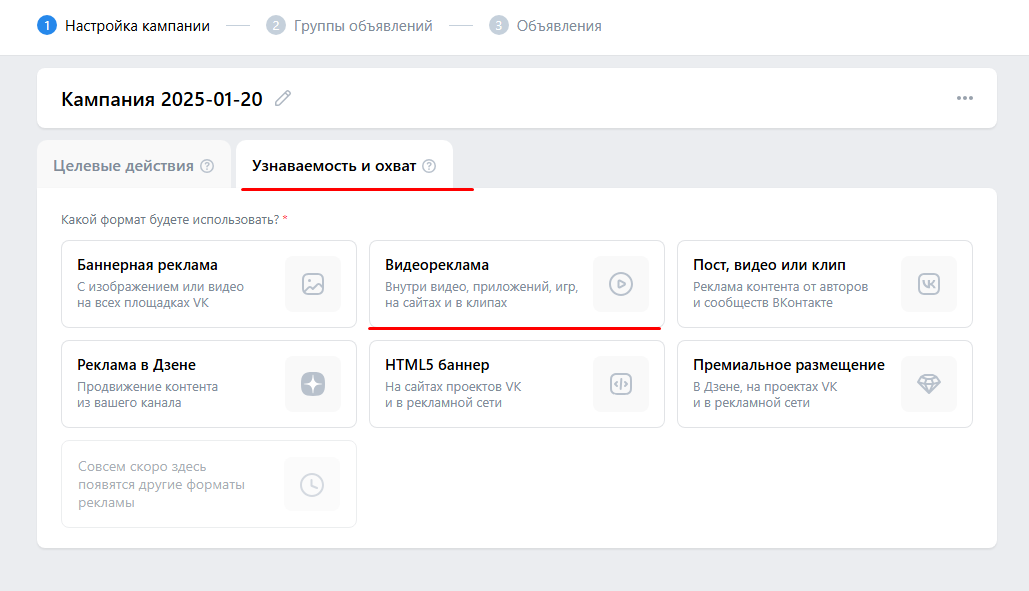Choose Баннерная реклама format

[x=209, y=284]
